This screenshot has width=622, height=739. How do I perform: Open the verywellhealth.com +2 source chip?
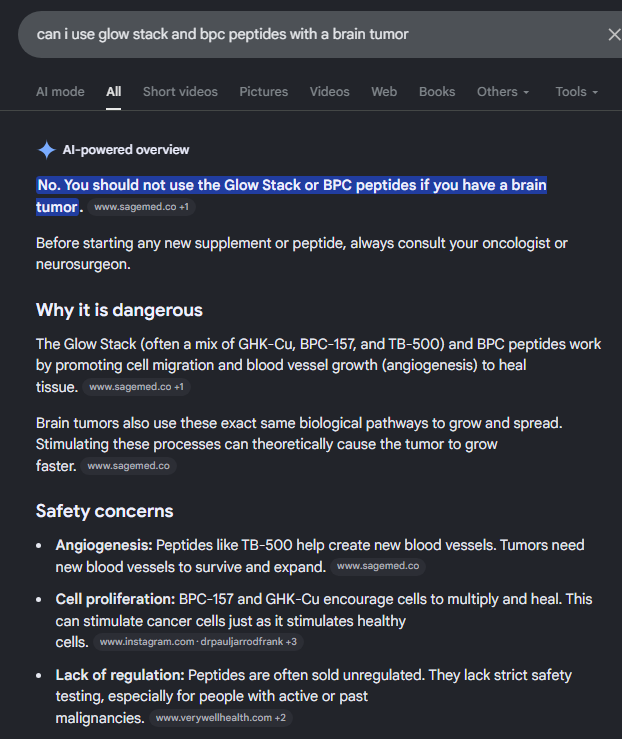221,718
